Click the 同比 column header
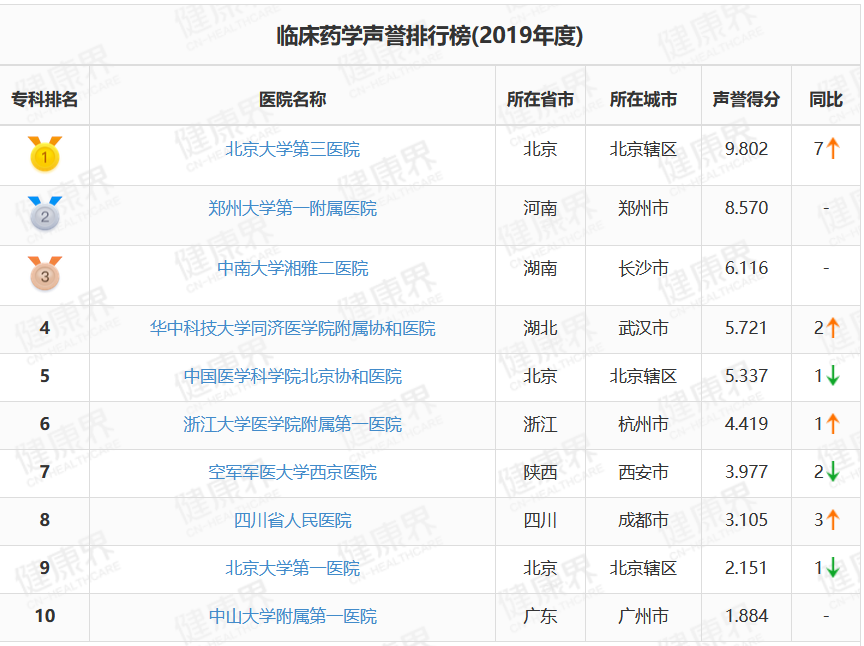 point(825,99)
